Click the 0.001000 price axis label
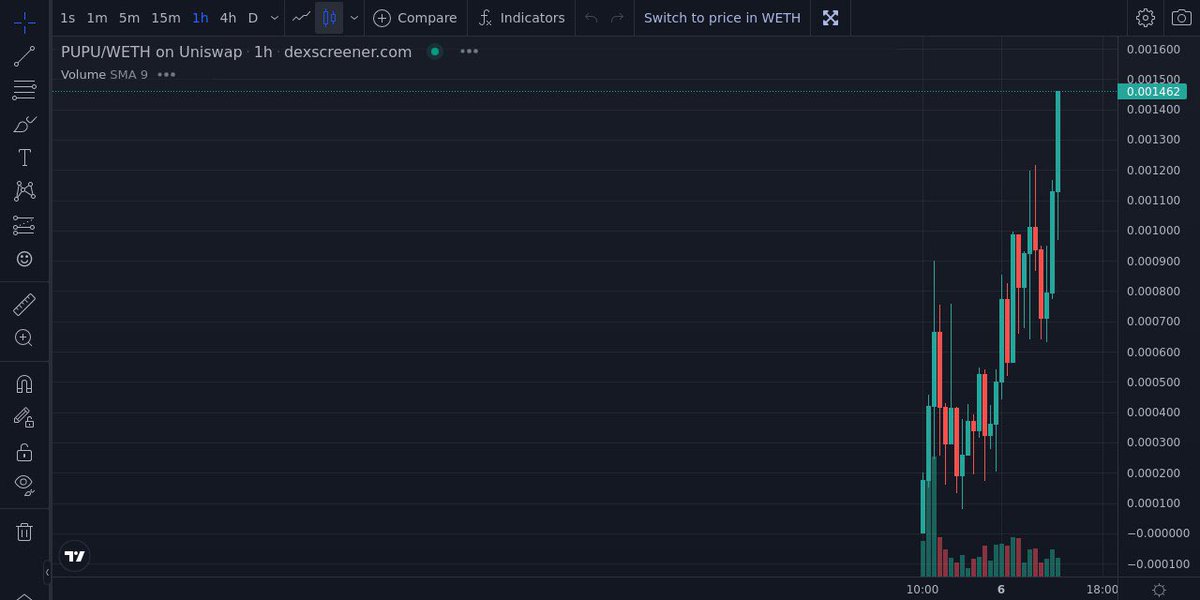This screenshot has width=1200, height=600. [1153, 230]
